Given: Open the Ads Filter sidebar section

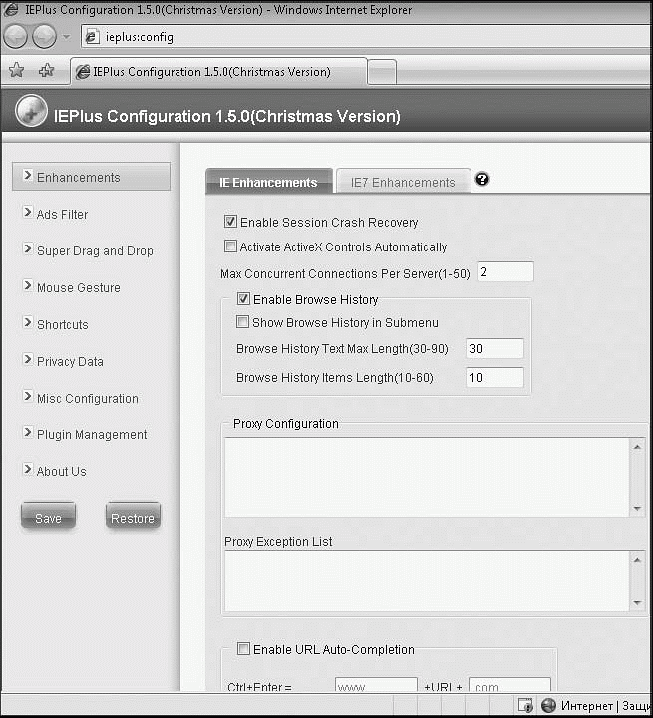Looking at the screenshot, I should click(62, 214).
